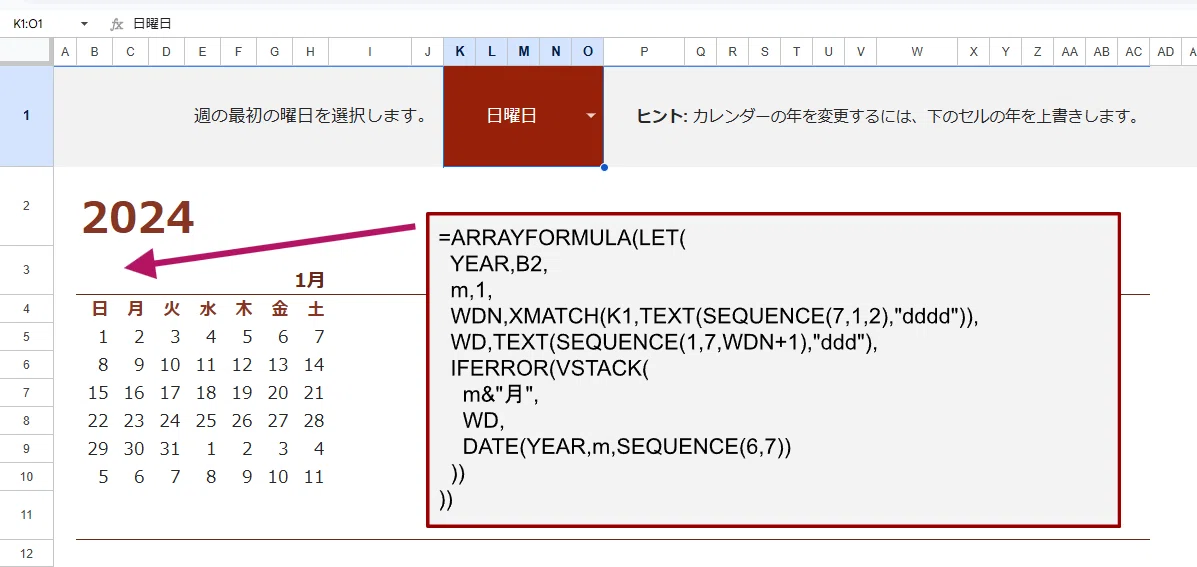Select column header W
1197x567 pixels.
(x=917, y=51)
